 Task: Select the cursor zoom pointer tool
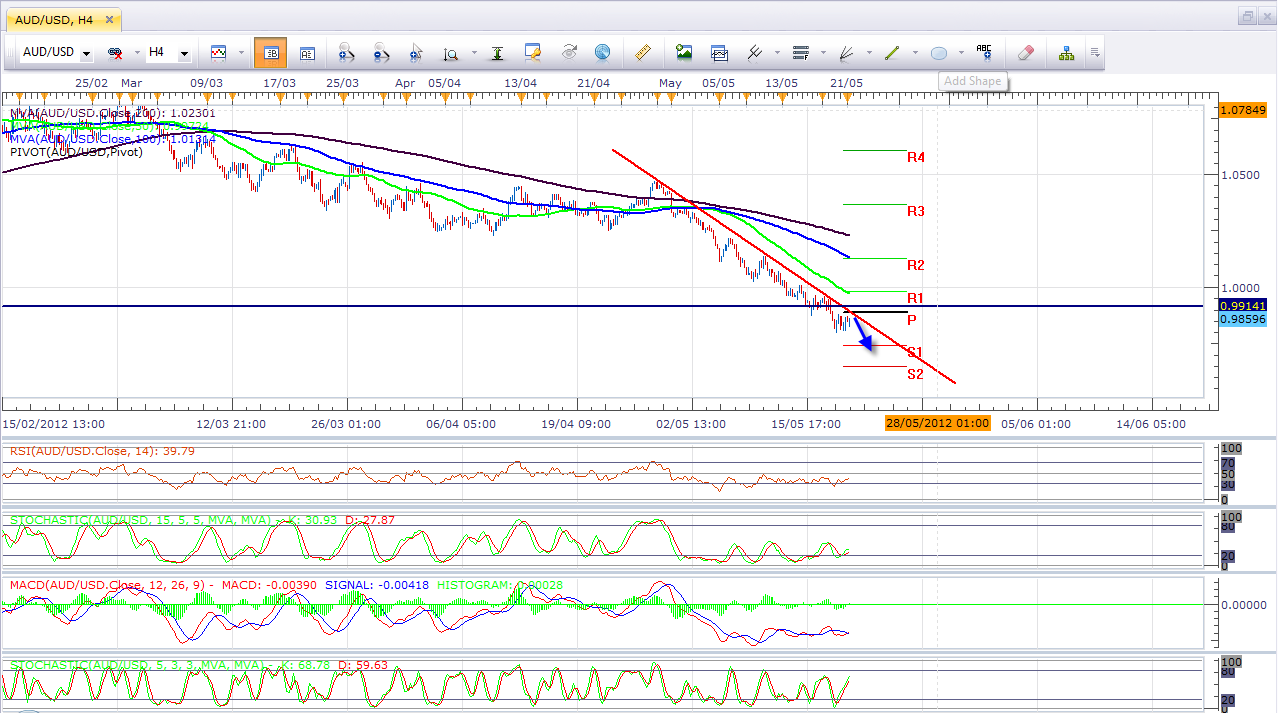416,52
